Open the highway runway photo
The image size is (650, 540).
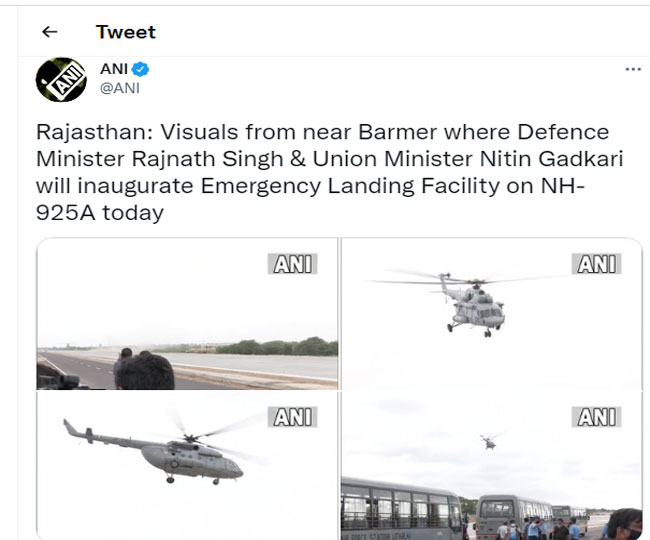187,314
